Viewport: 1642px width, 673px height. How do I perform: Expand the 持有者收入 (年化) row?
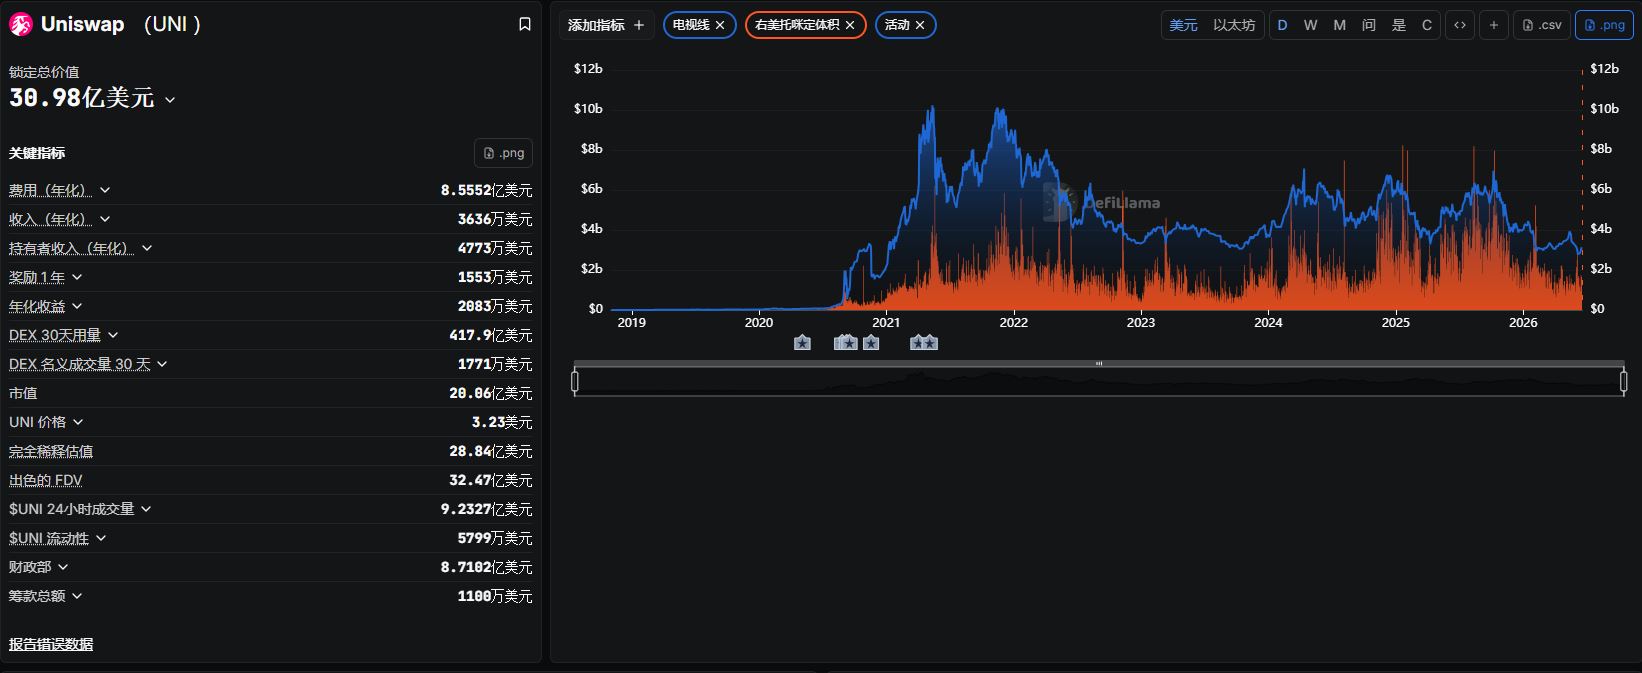[147, 248]
